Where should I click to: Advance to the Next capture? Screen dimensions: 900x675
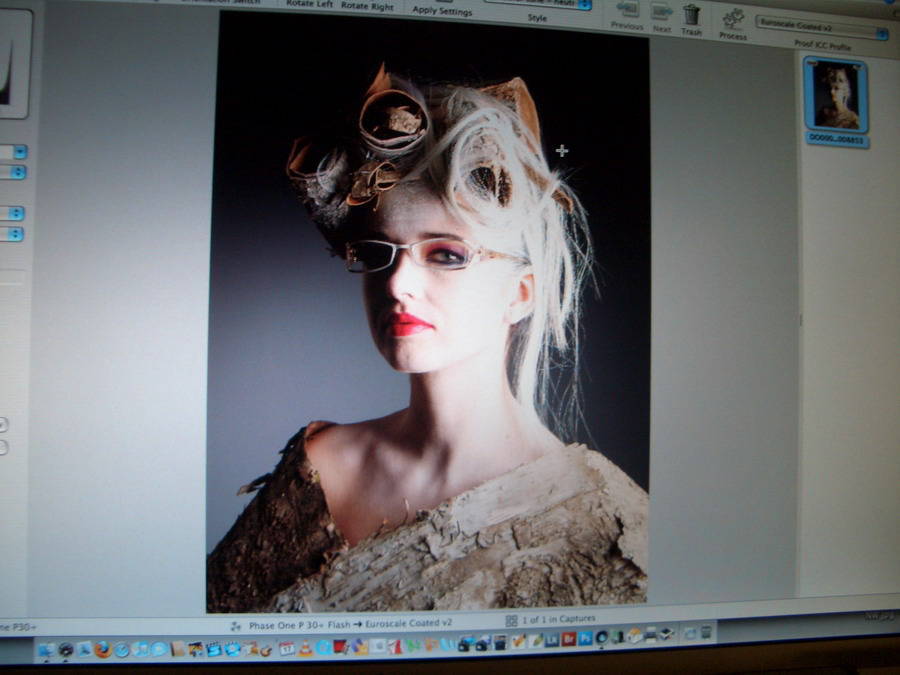pos(661,10)
